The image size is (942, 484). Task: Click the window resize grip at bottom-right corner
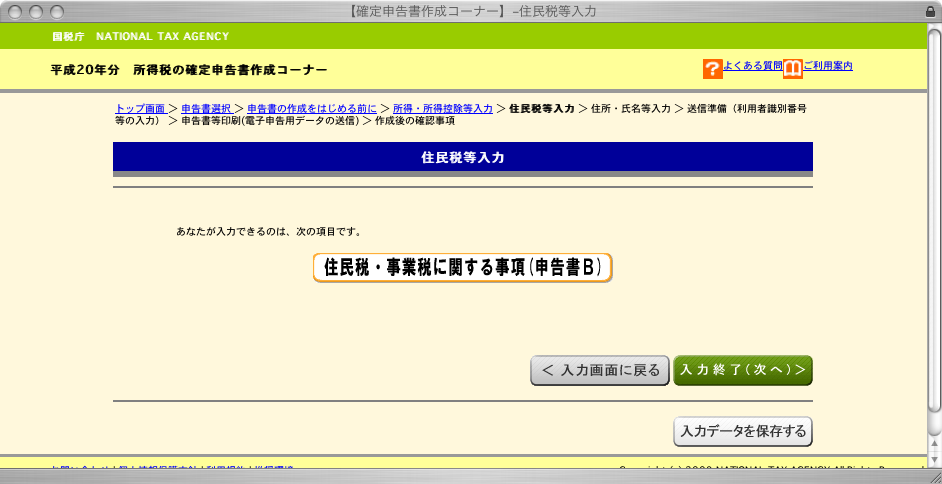(933, 475)
